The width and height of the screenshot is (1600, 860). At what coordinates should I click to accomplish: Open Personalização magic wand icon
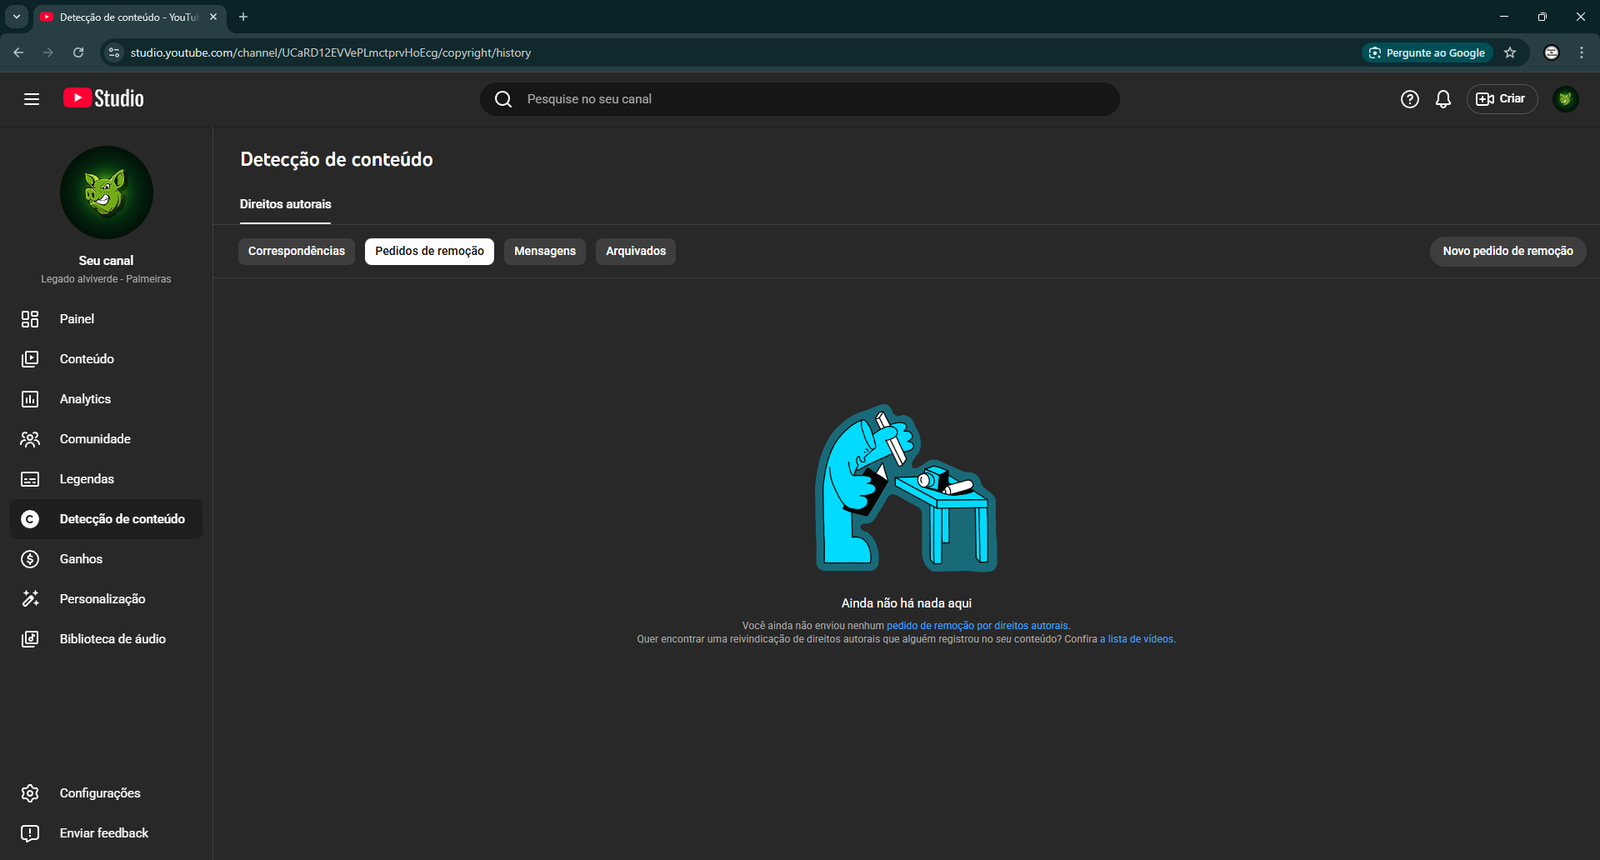(30, 599)
